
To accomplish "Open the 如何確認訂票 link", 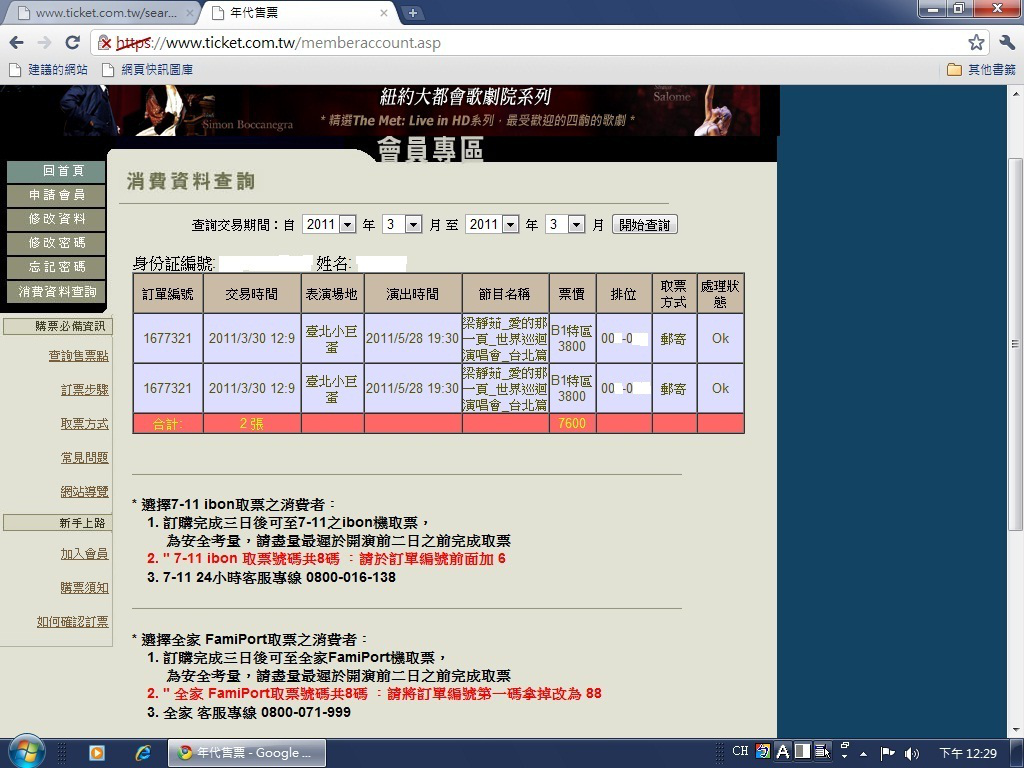I will 72,622.
